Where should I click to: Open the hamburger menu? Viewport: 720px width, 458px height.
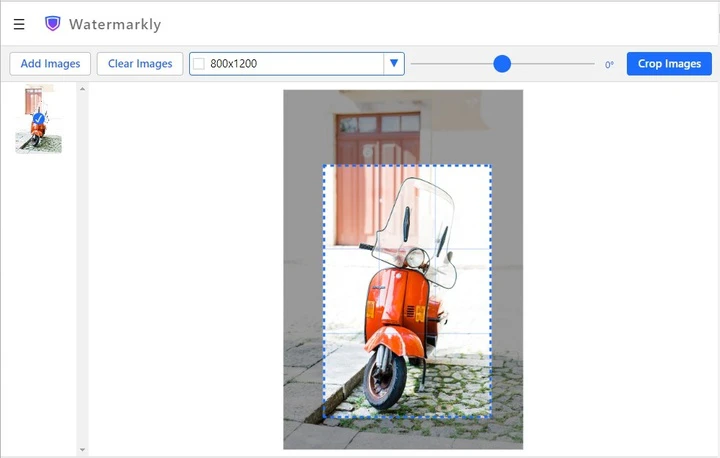pos(19,24)
